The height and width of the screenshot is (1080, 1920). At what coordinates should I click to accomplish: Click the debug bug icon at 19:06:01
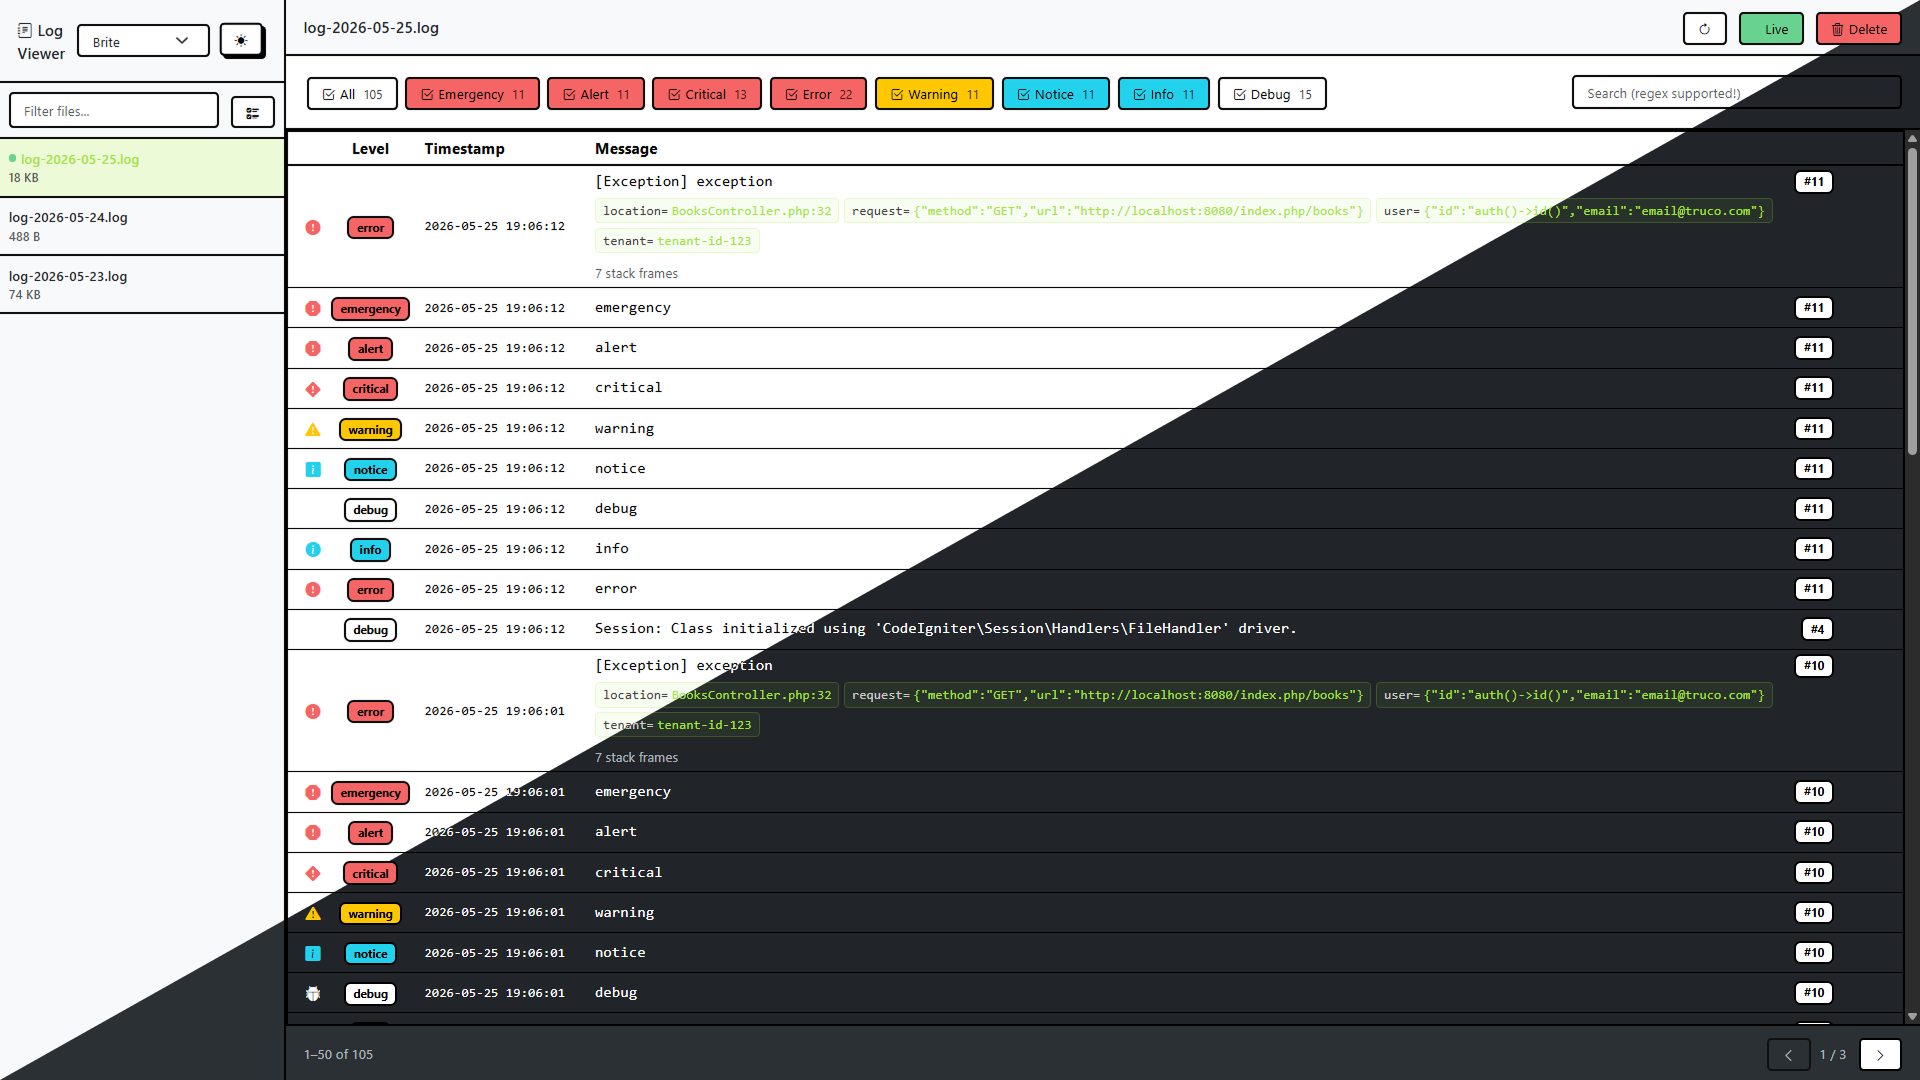(x=313, y=994)
